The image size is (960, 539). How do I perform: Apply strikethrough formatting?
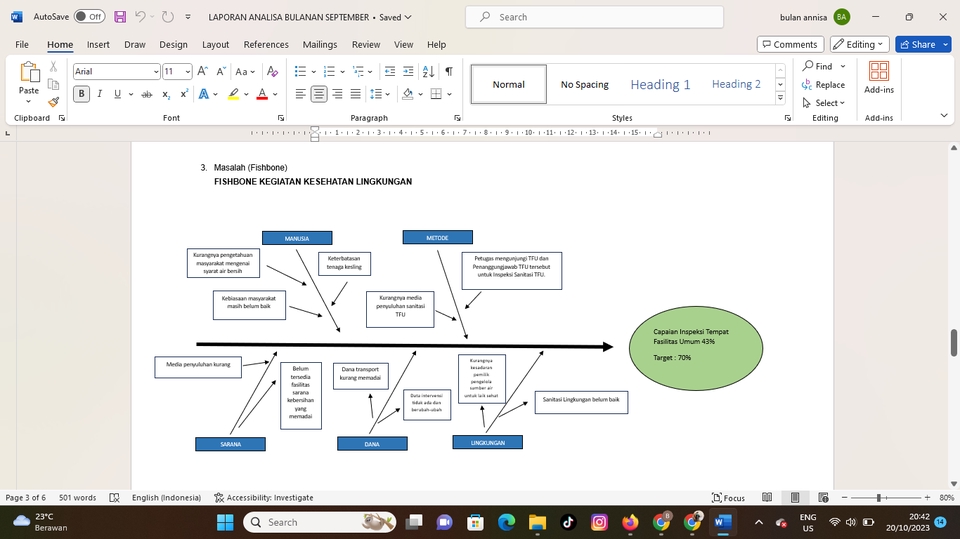pyautogui.click(x=146, y=94)
